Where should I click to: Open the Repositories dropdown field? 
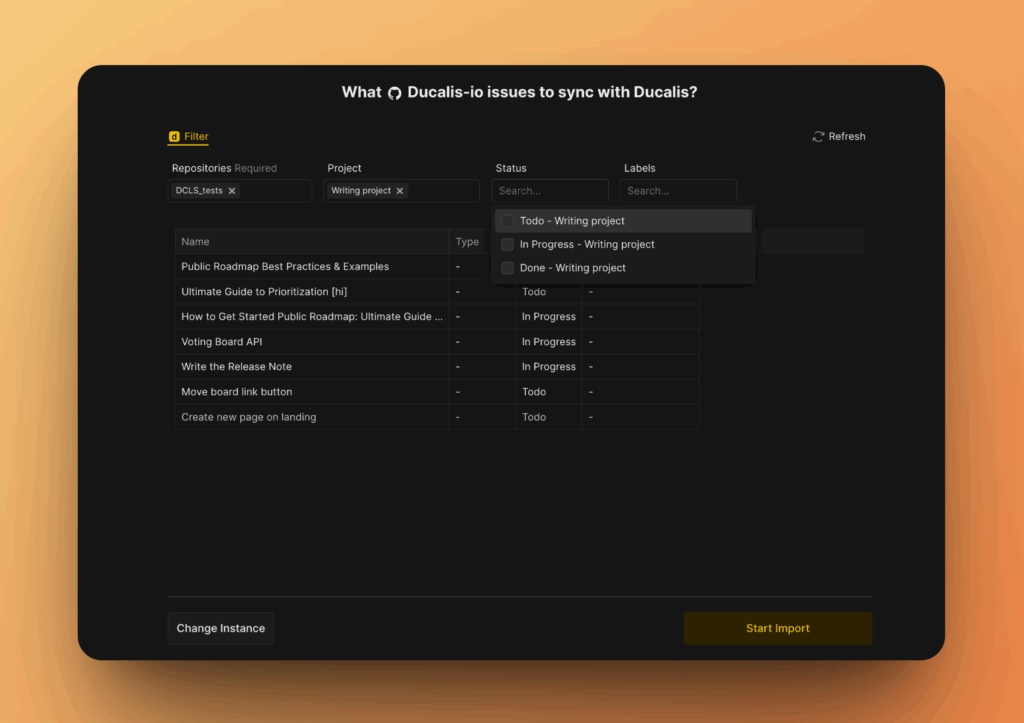(x=275, y=191)
